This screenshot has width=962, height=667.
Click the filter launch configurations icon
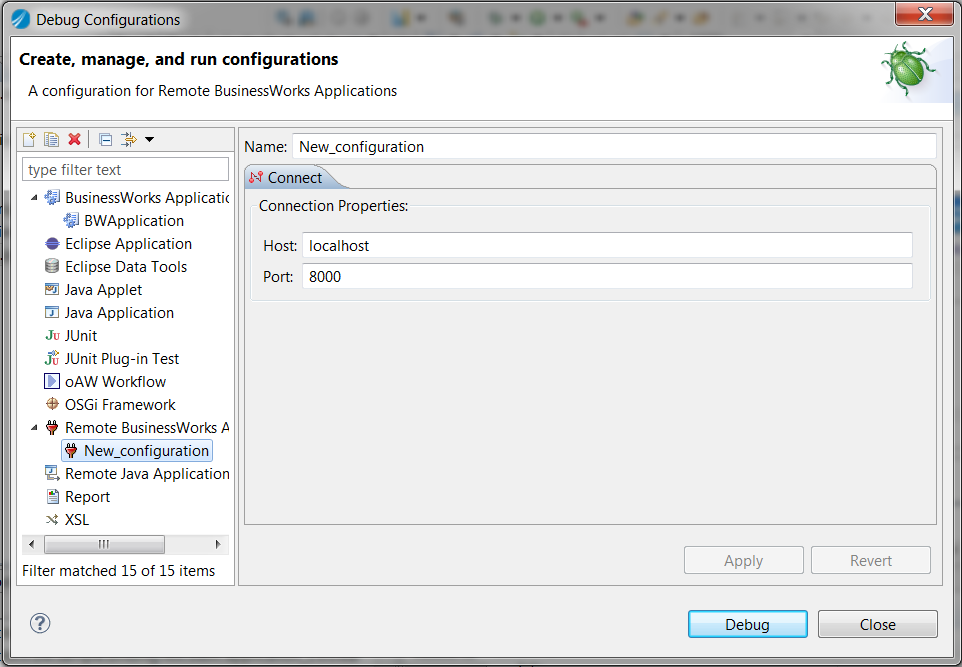tap(129, 139)
